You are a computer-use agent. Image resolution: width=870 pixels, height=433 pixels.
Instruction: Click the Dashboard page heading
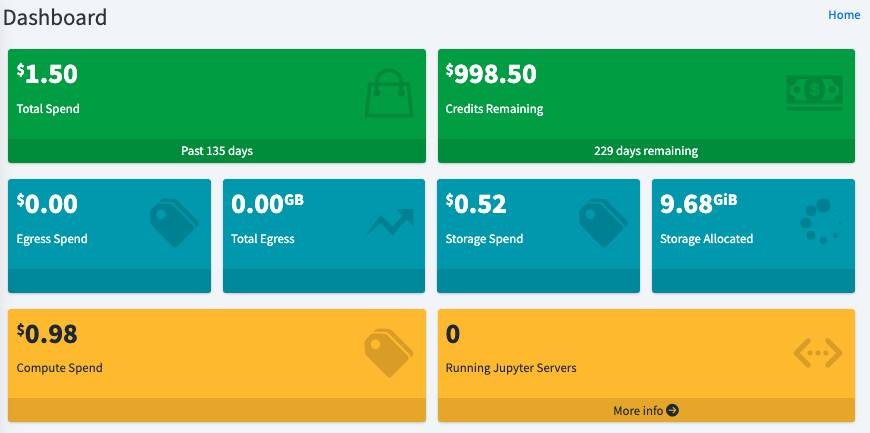tap(55, 18)
